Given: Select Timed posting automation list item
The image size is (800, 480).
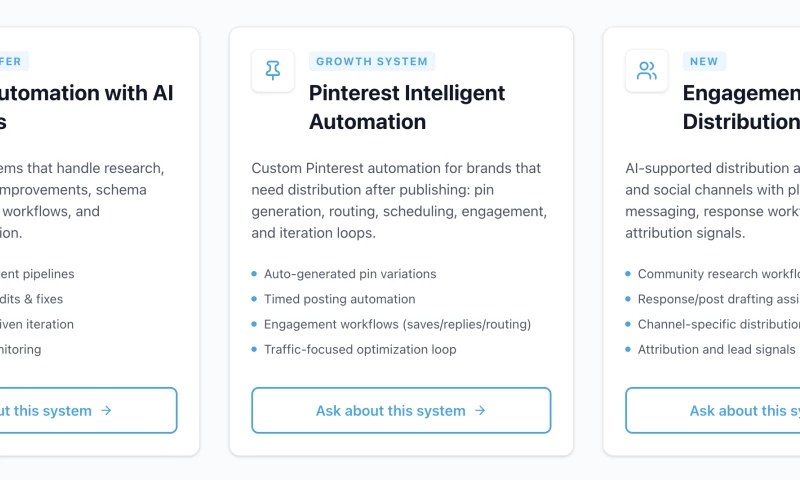Looking at the screenshot, I should [340, 299].
